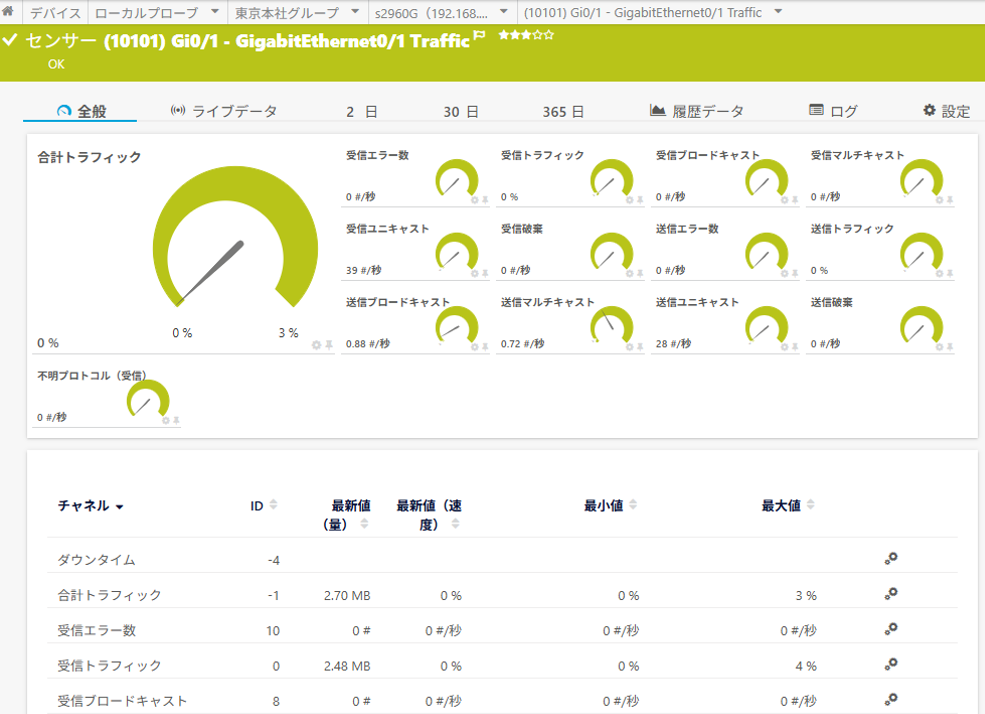Open the 履歴データ tab

697,111
